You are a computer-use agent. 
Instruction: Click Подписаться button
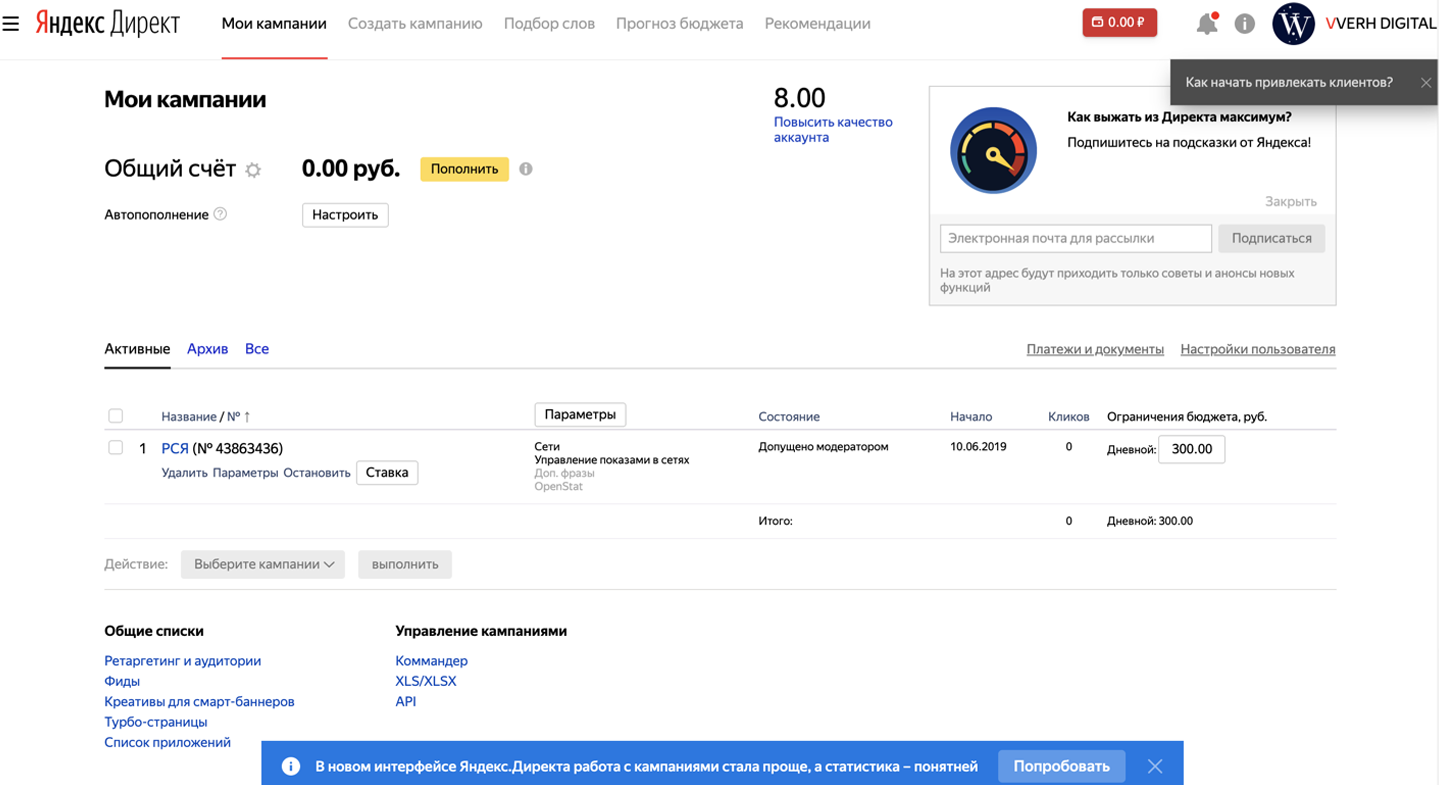coord(1271,238)
